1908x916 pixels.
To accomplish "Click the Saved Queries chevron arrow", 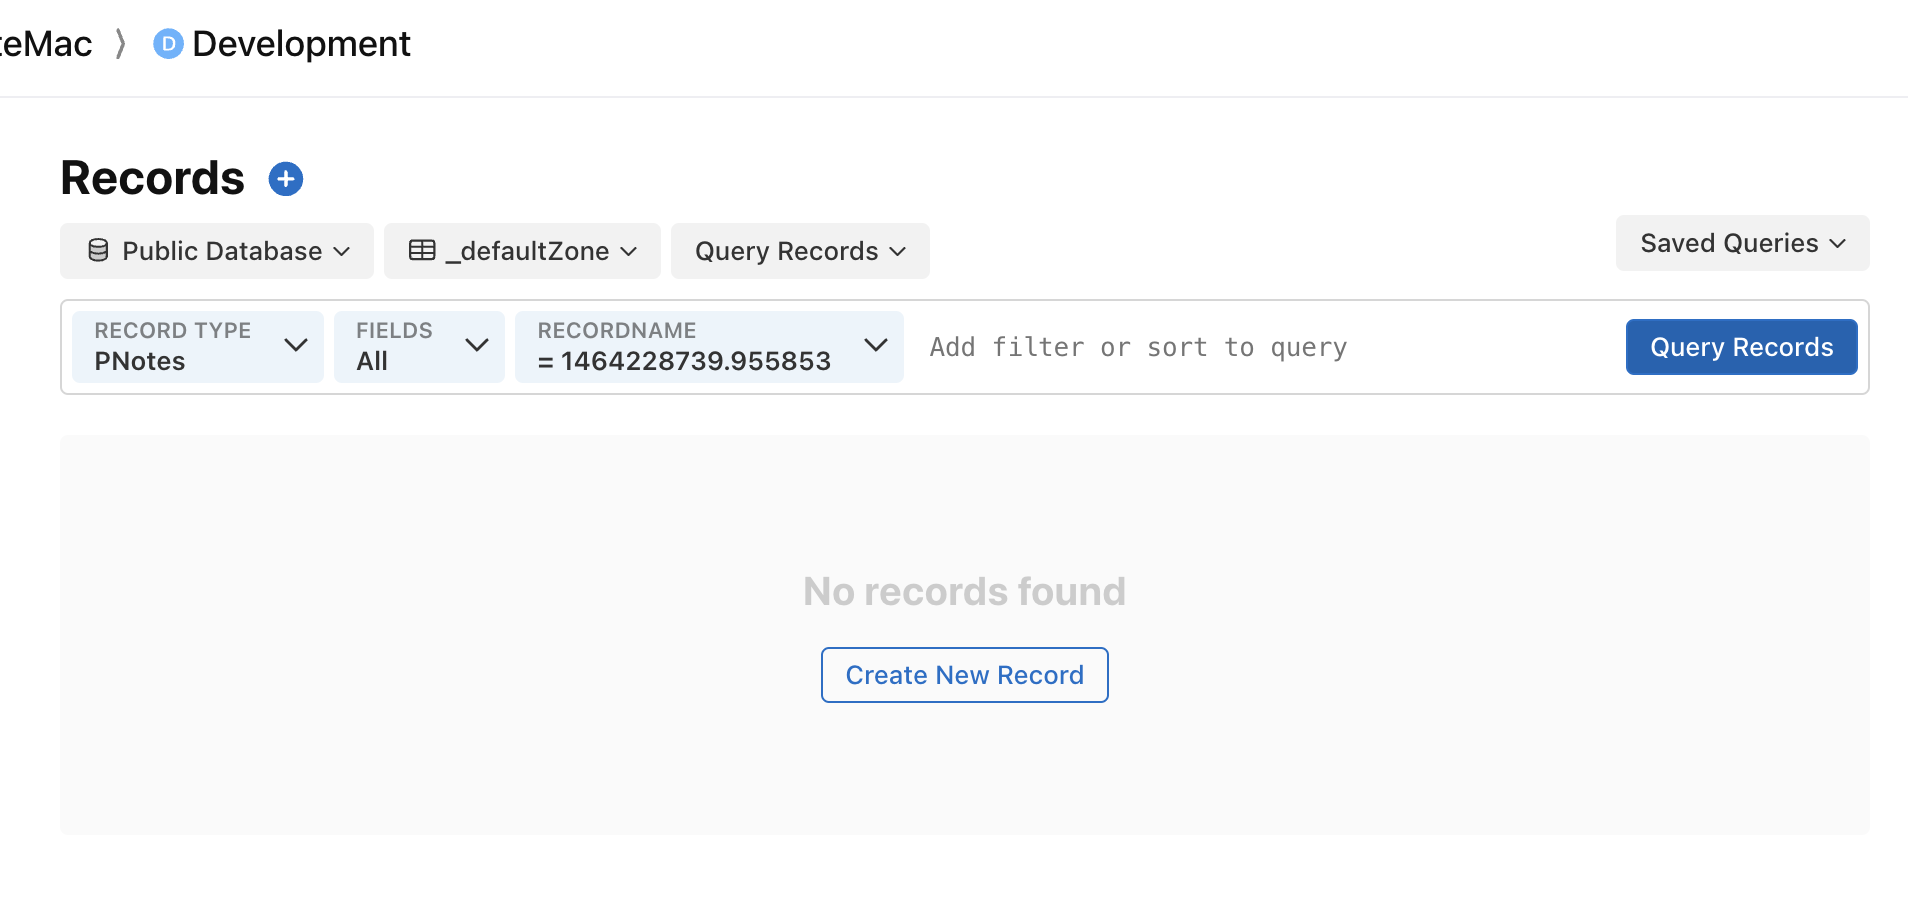I will coord(1837,243).
